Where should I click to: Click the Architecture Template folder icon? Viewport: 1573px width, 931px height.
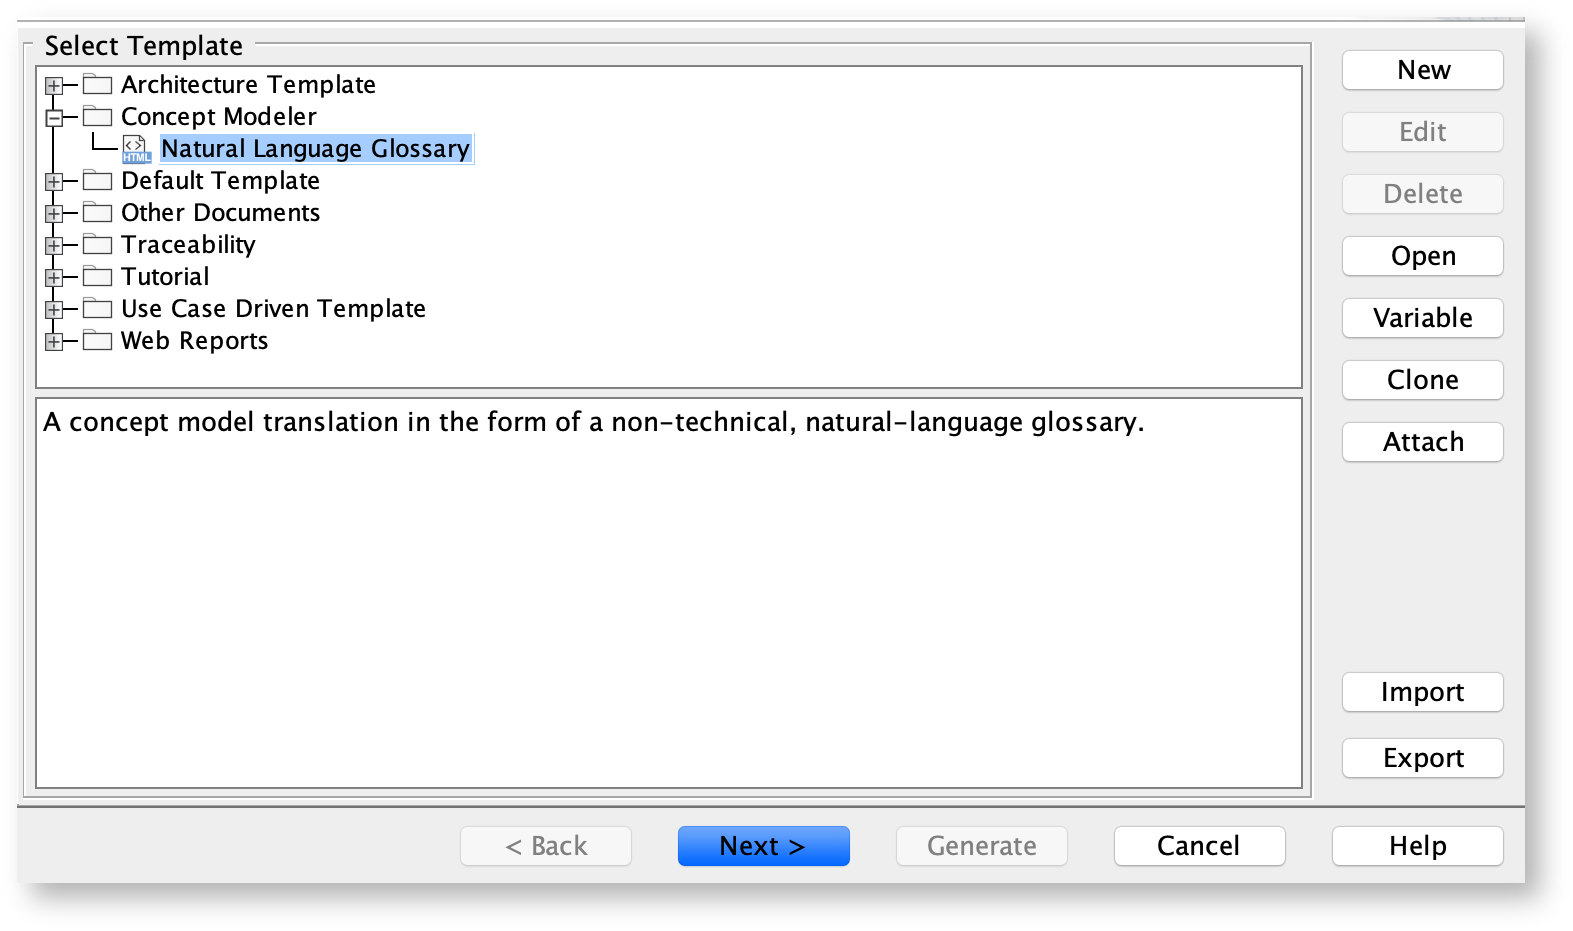(97, 85)
